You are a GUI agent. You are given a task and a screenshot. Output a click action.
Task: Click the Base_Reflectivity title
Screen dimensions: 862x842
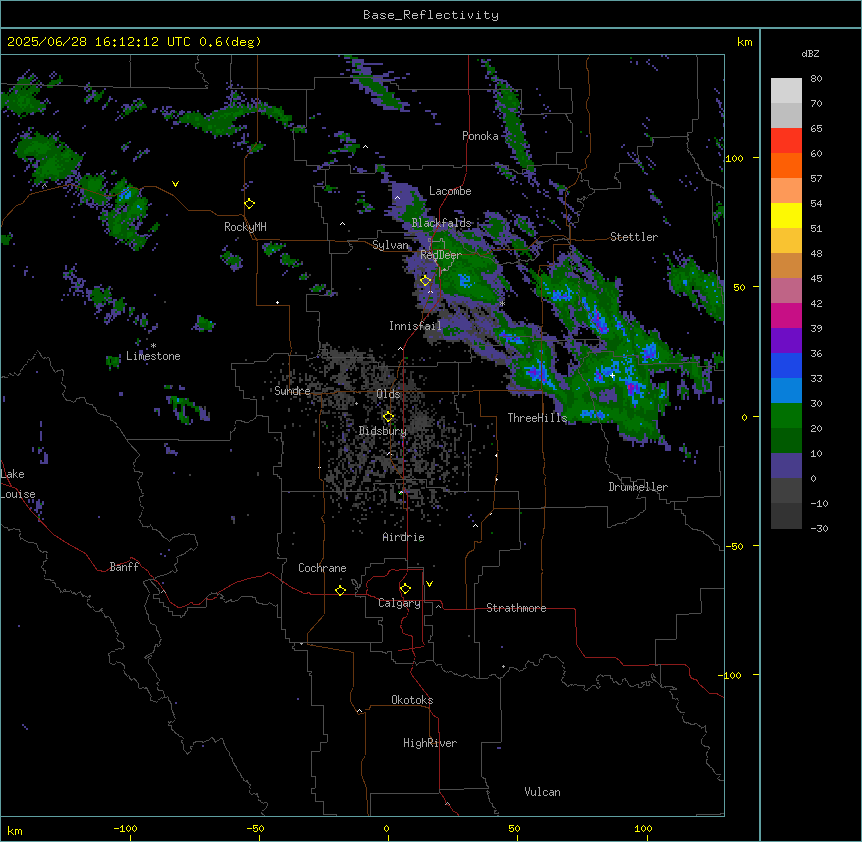coord(431,15)
